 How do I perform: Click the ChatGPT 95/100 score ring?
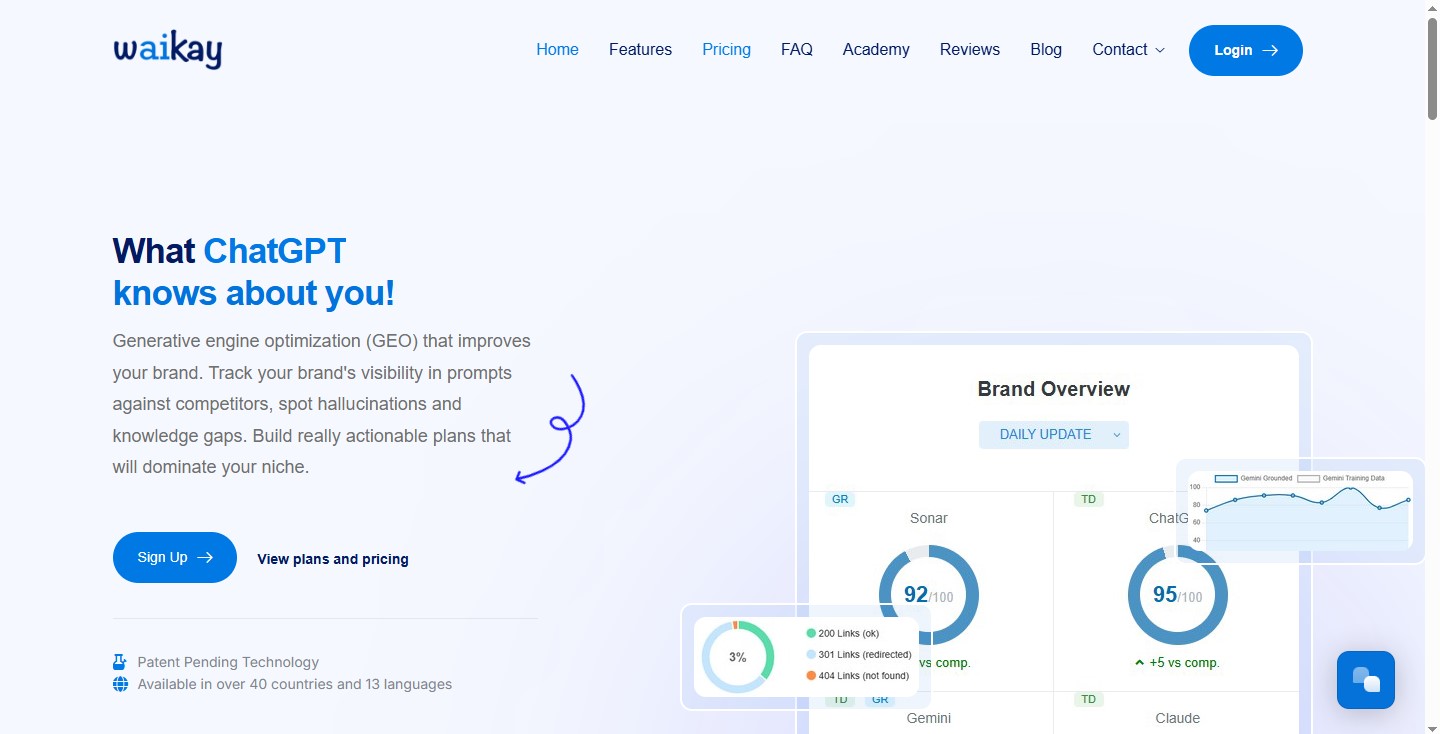pyautogui.click(x=1177, y=595)
